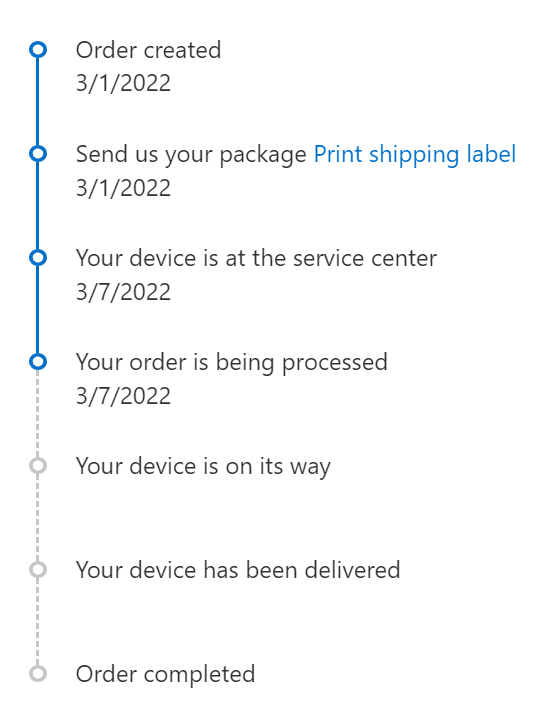
Task: Click the Order completed label
Action: [x=166, y=675]
